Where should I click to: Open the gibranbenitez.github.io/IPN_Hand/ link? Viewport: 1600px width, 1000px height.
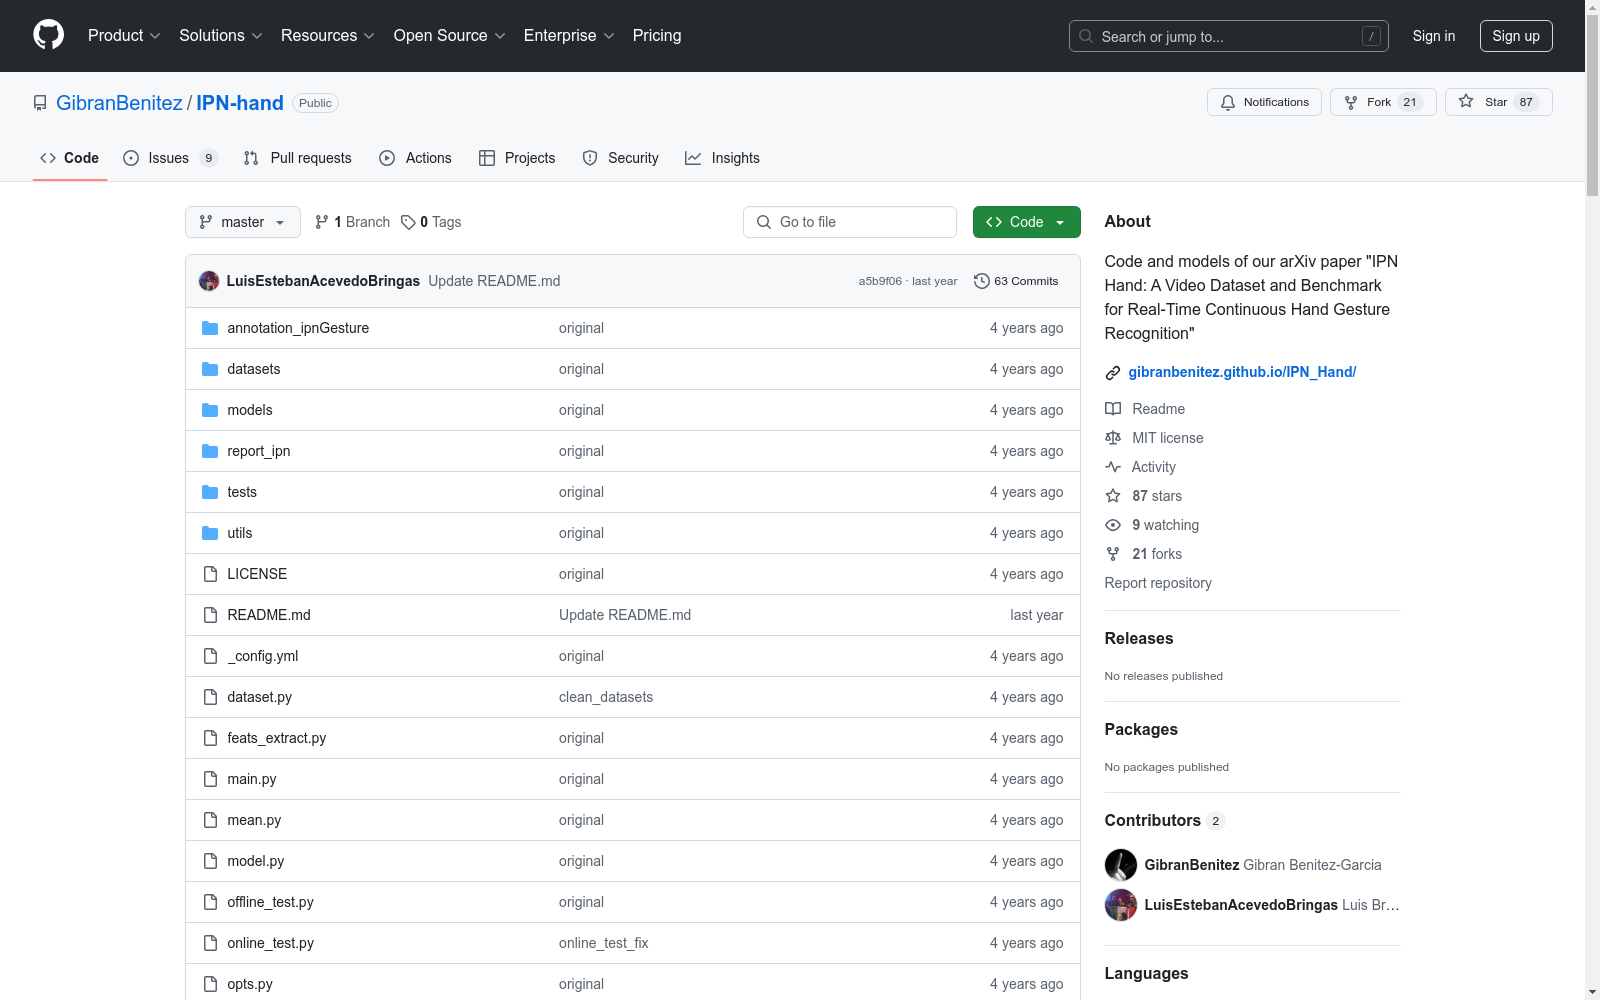[1242, 372]
